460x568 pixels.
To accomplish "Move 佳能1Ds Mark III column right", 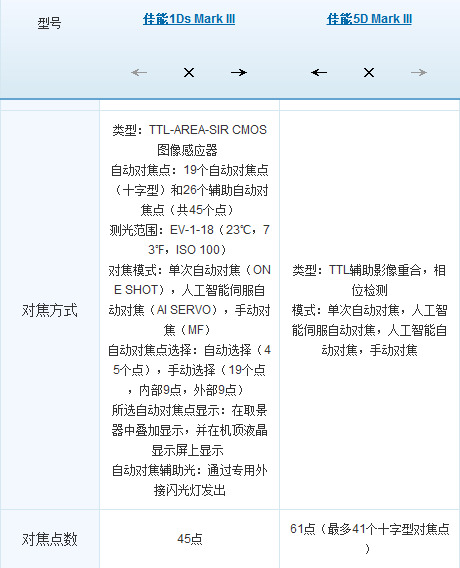I will (x=239, y=72).
